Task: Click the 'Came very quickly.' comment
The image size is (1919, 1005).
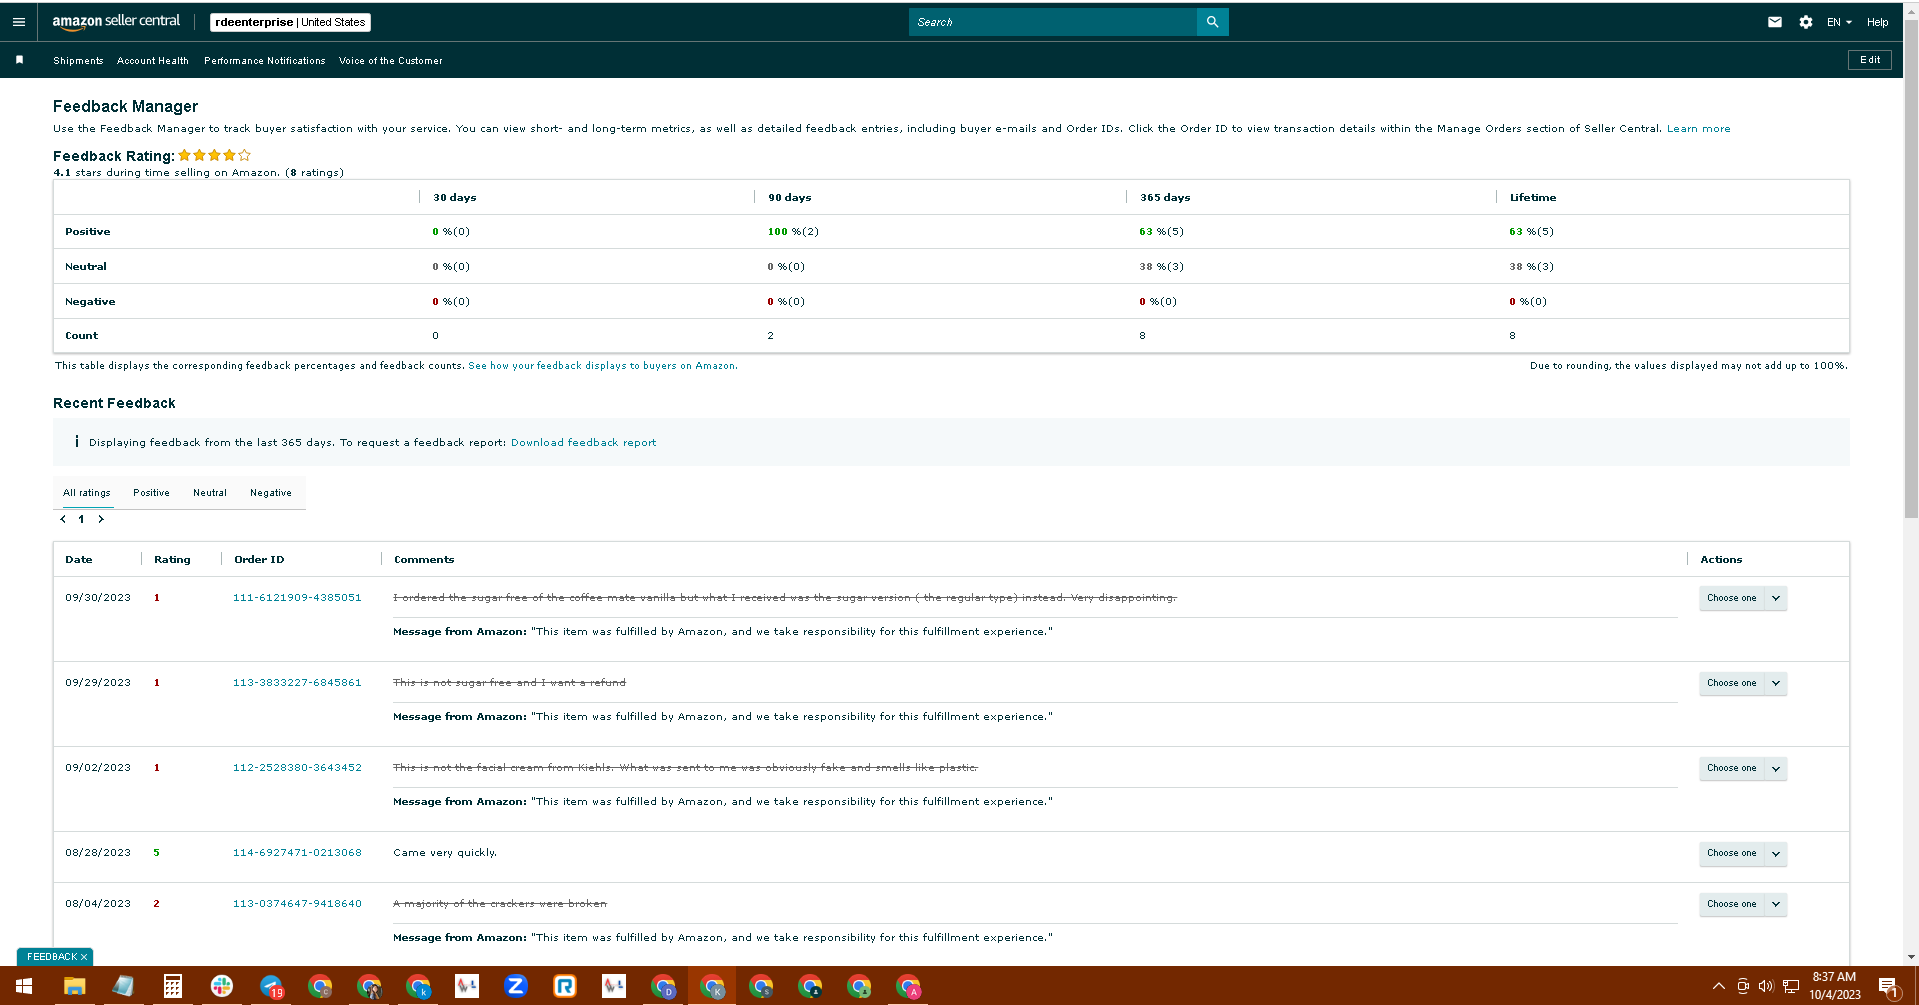Action: [445, 853]
